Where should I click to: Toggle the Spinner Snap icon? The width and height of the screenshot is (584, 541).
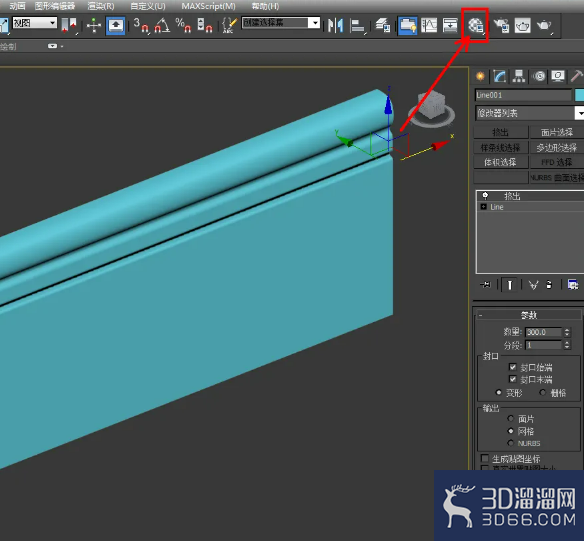(x=205, y=25)
